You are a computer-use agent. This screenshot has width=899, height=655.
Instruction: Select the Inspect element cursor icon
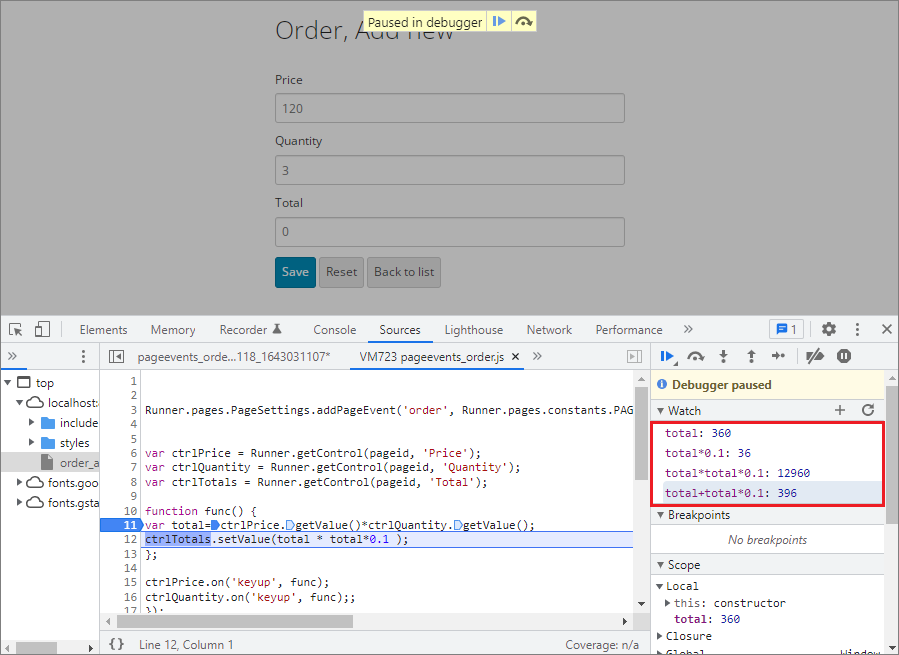tap(15, 329)
